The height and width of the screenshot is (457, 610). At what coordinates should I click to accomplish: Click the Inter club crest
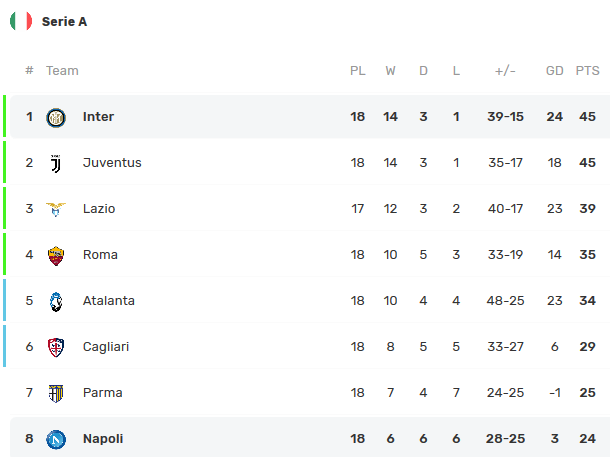pos(56,117)
